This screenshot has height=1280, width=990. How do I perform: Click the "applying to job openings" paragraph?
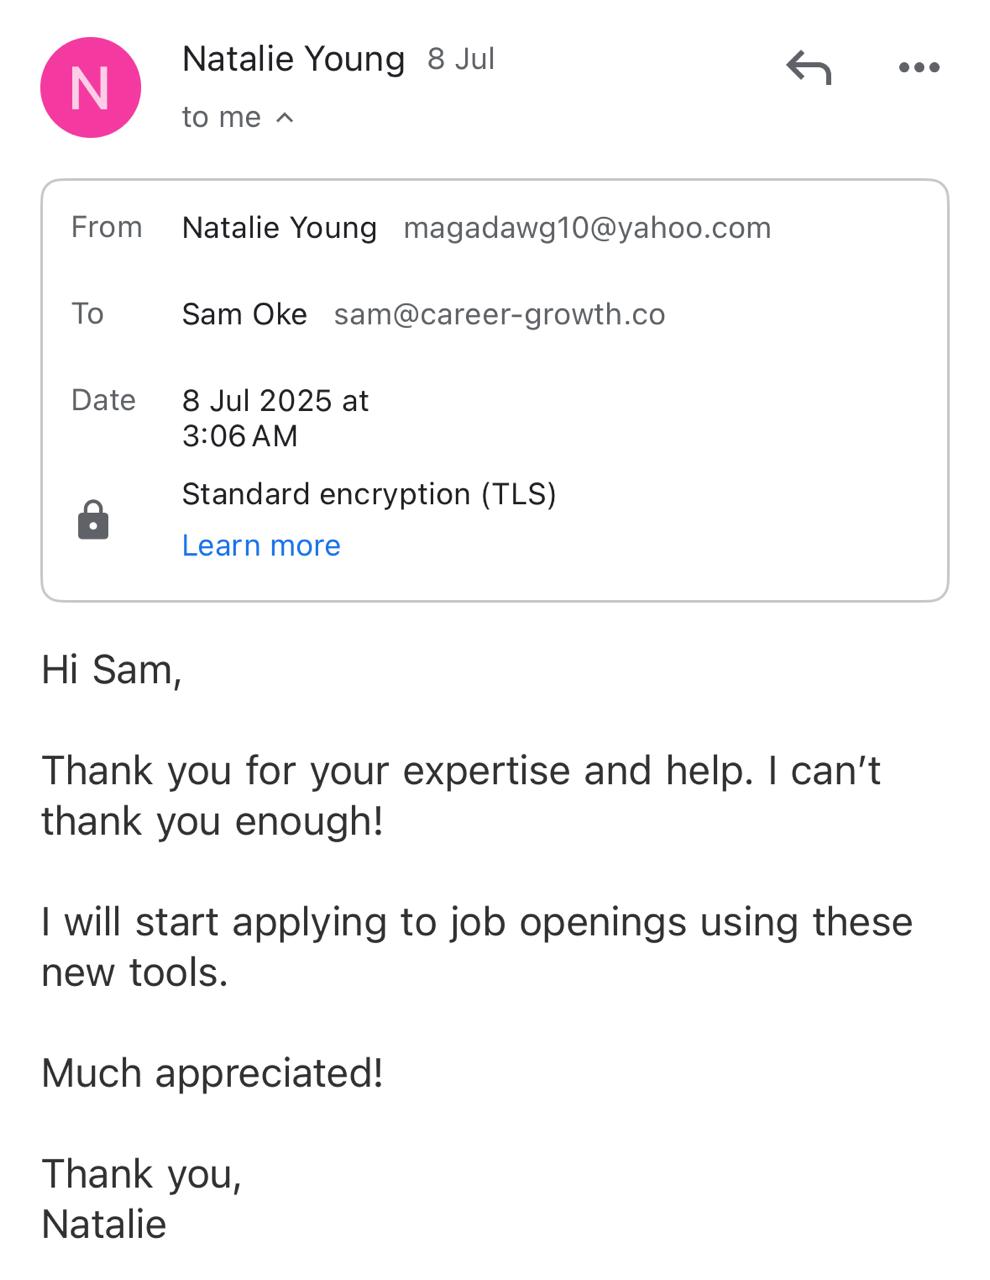click(476, 946)
